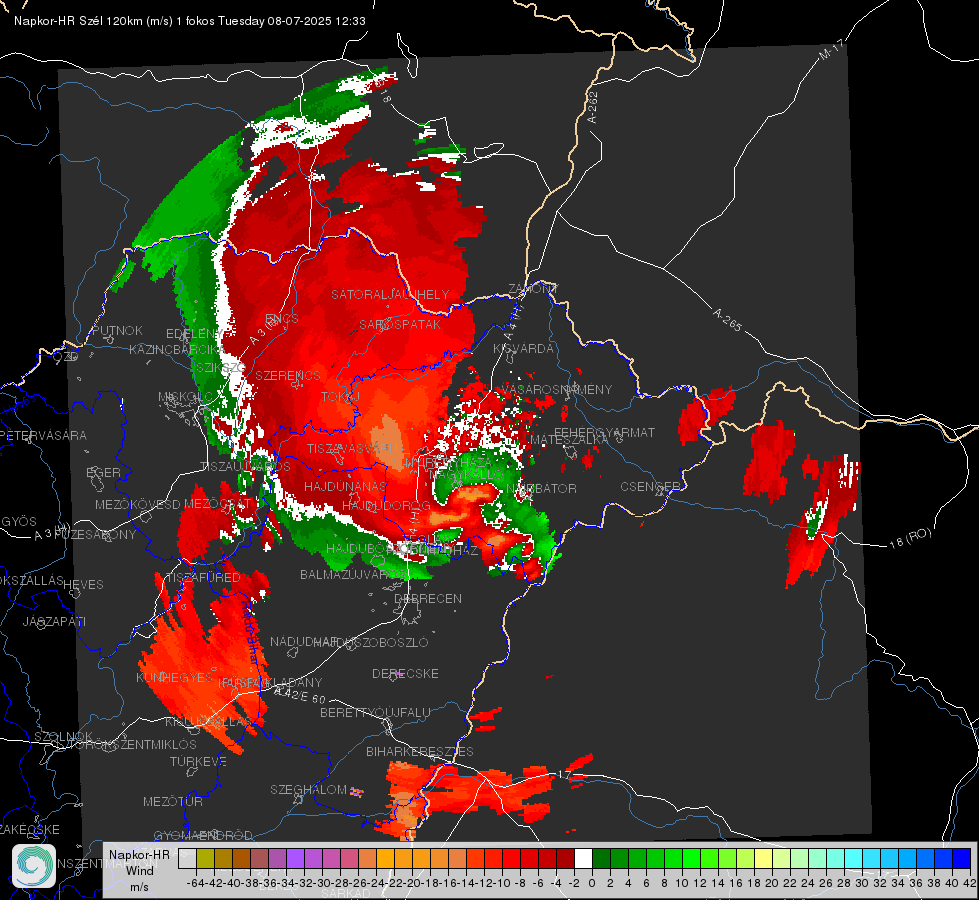Click the PÉTERVÁSÁRA city label
The width and height of the screenshot is (979, 900).
pos(44,435)
